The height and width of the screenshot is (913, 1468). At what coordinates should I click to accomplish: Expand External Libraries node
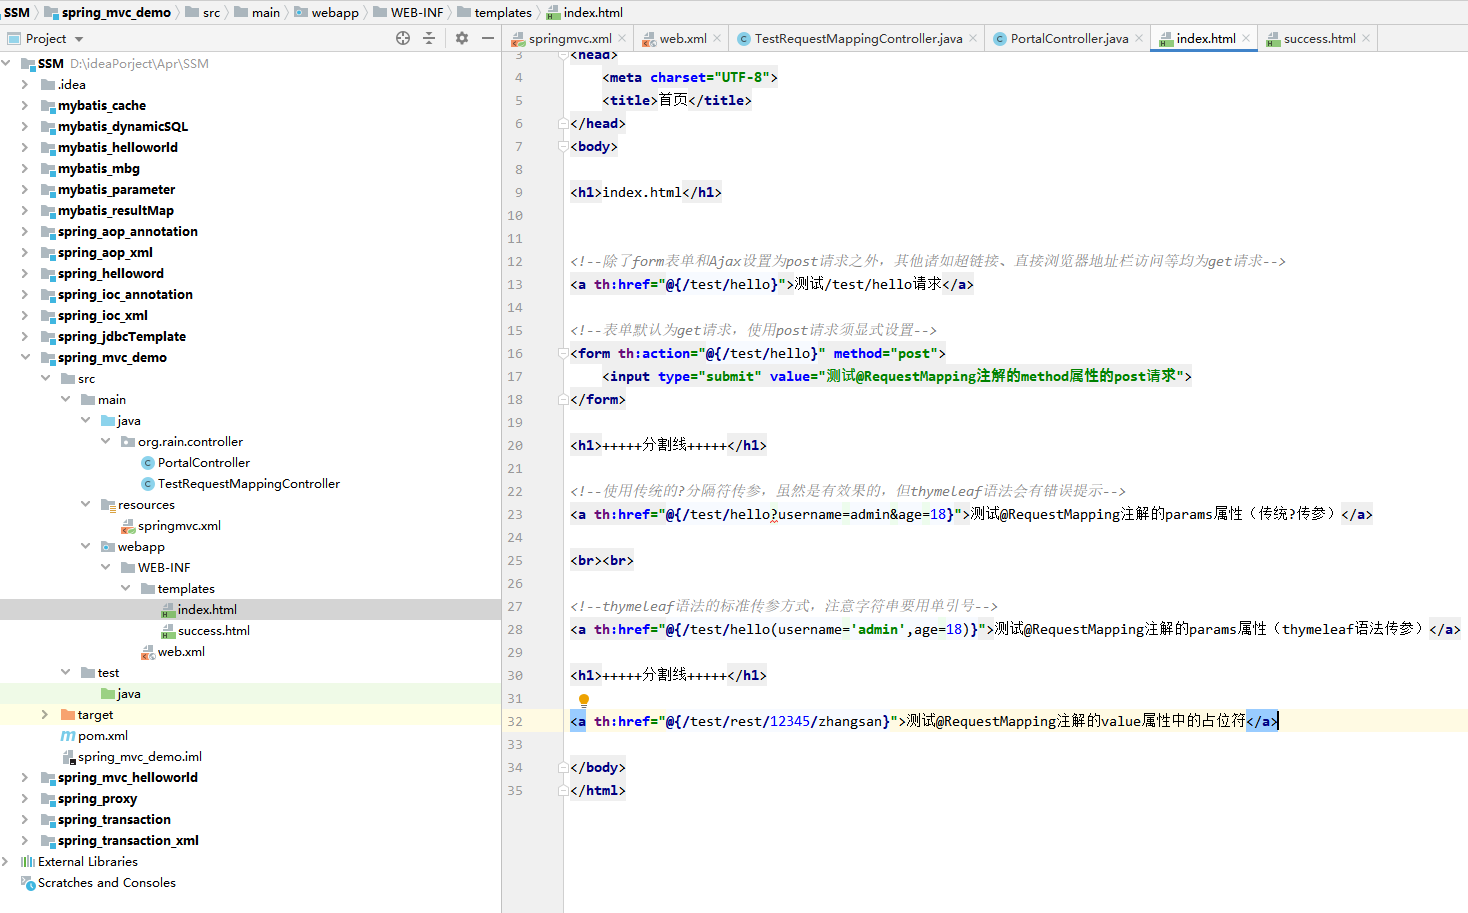(5, 861)
